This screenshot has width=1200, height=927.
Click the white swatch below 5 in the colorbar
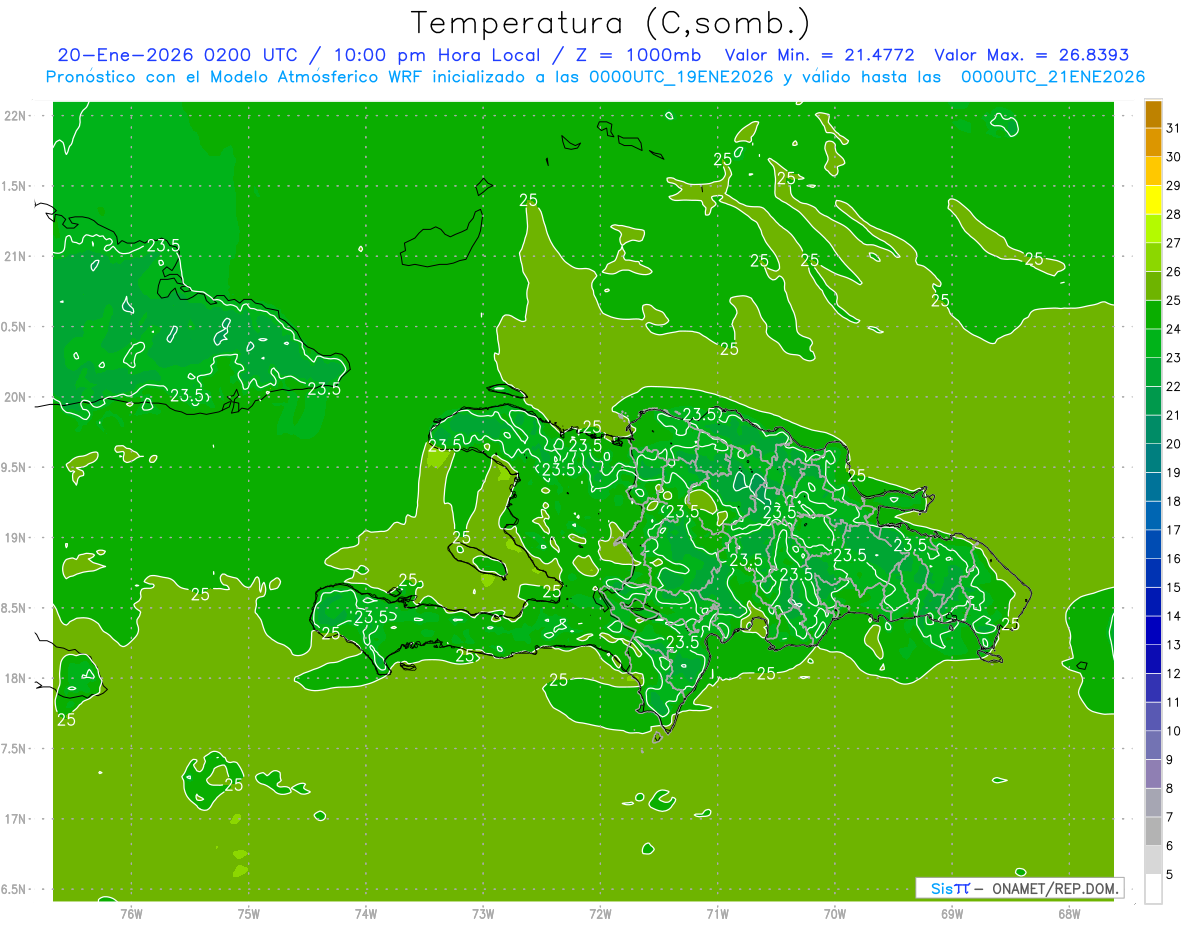coord(1153,888)
